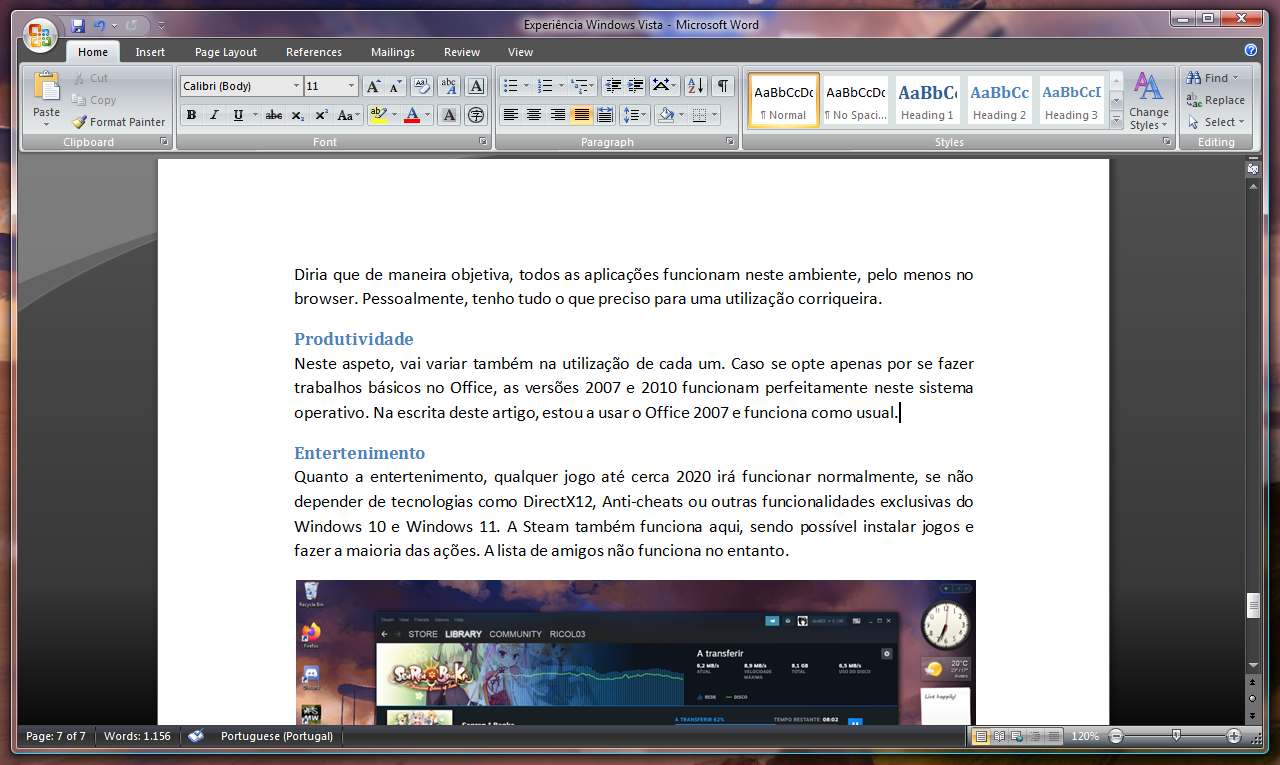Open the Select dropdown in Editing
1280x765 pixels.
(1216, 122)
